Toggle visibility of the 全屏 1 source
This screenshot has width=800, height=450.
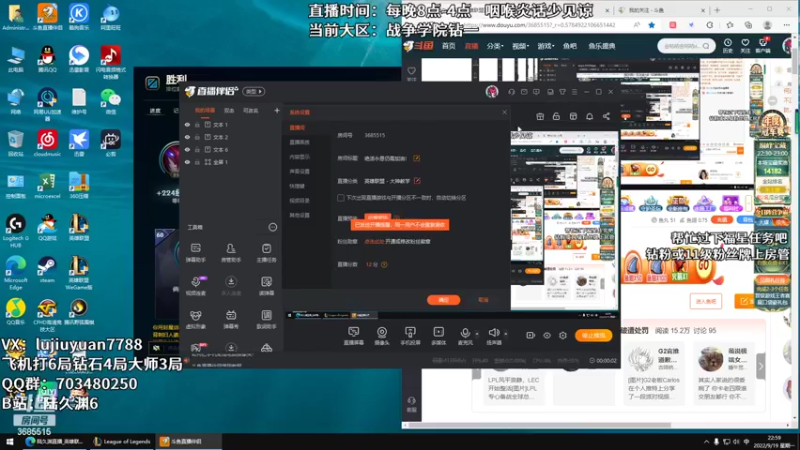click(x=187, y=162)
